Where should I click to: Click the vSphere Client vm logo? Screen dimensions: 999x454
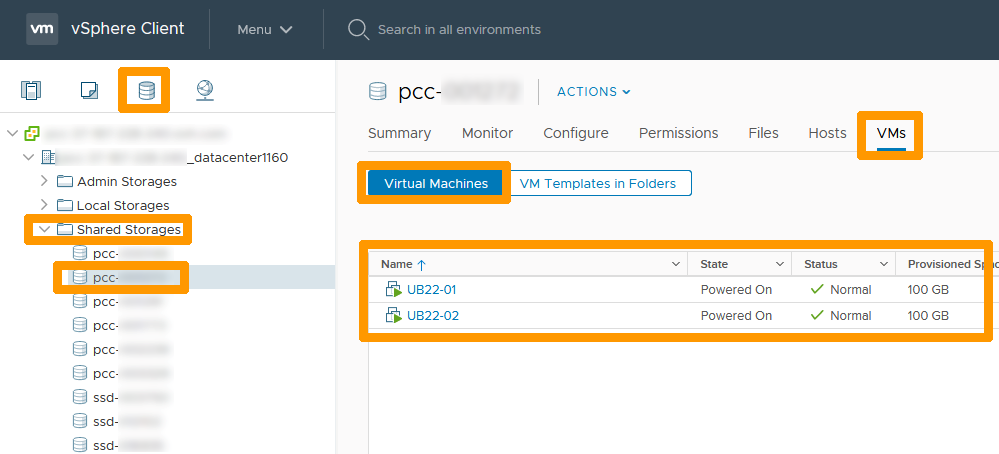pyautogui.click(x=41, y=29)
